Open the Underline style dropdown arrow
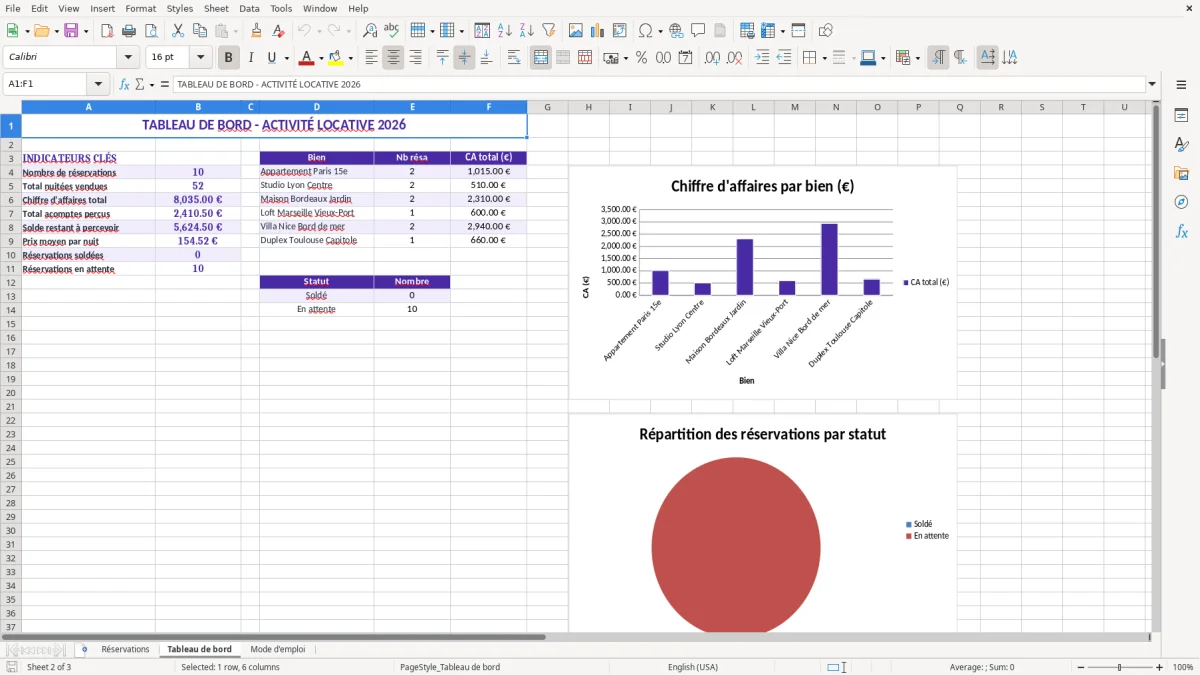The height and width of the screenshot is (675, 1200). click(x=286, y=58)
